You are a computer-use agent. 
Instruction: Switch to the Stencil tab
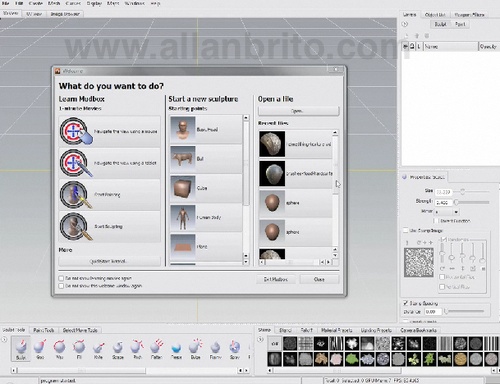(x=285, y=330)
